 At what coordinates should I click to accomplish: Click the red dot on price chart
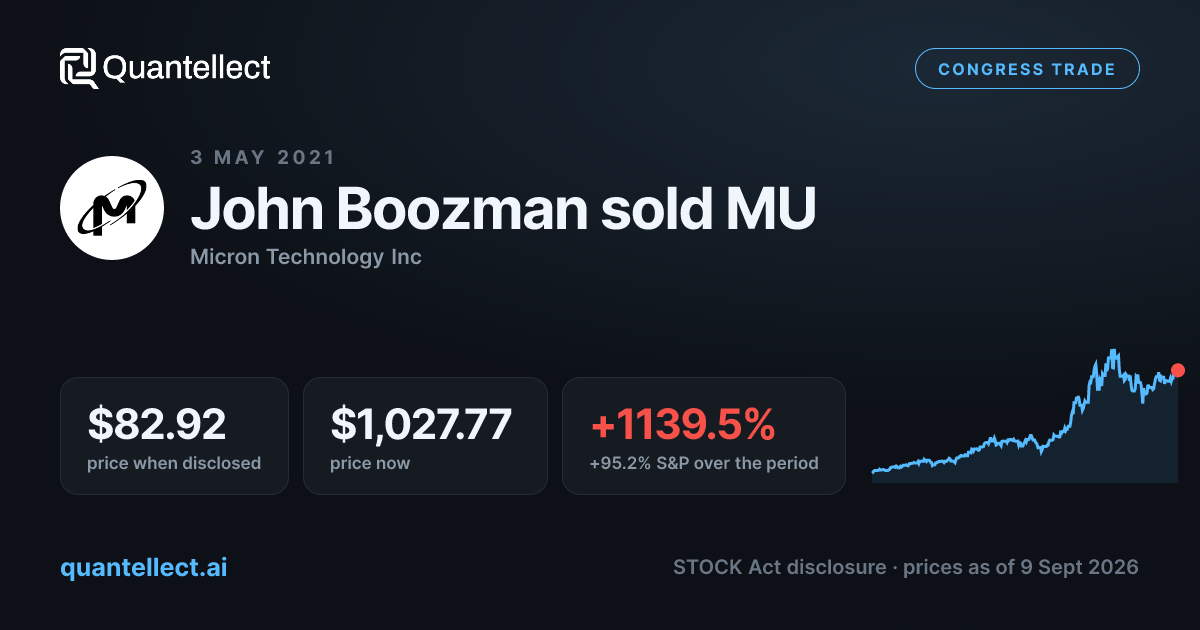coord(1177,370)
